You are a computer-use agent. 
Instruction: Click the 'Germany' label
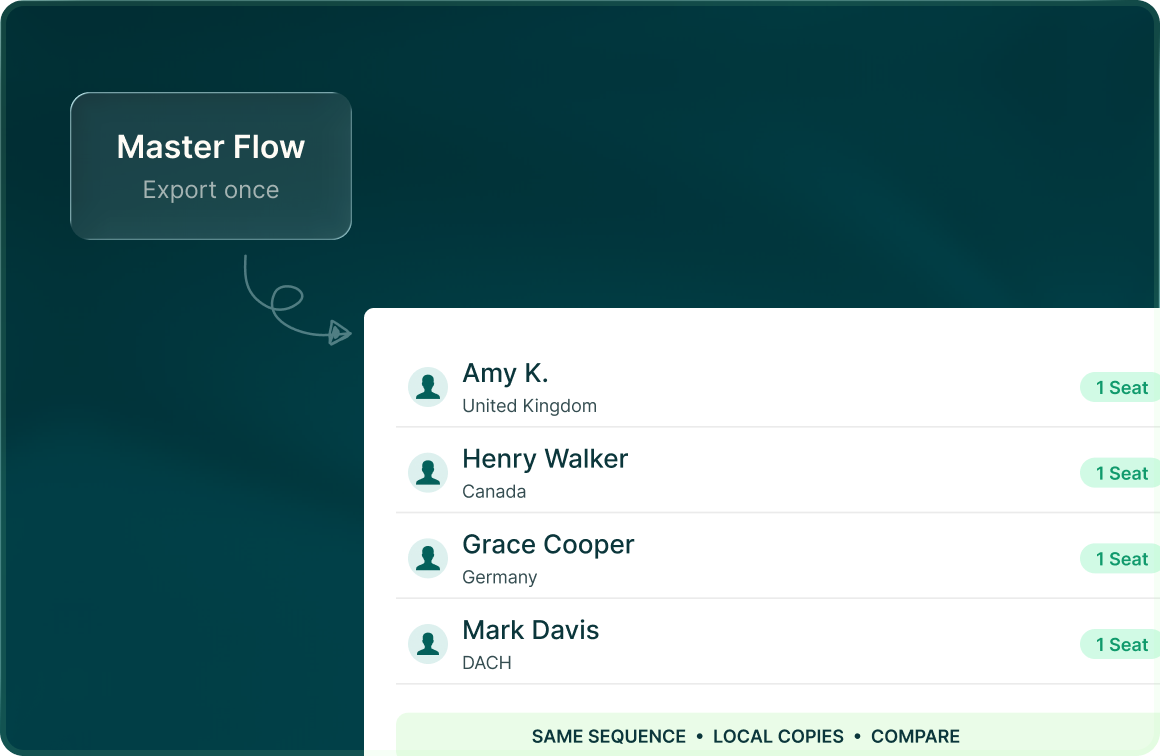pos(499,578)
